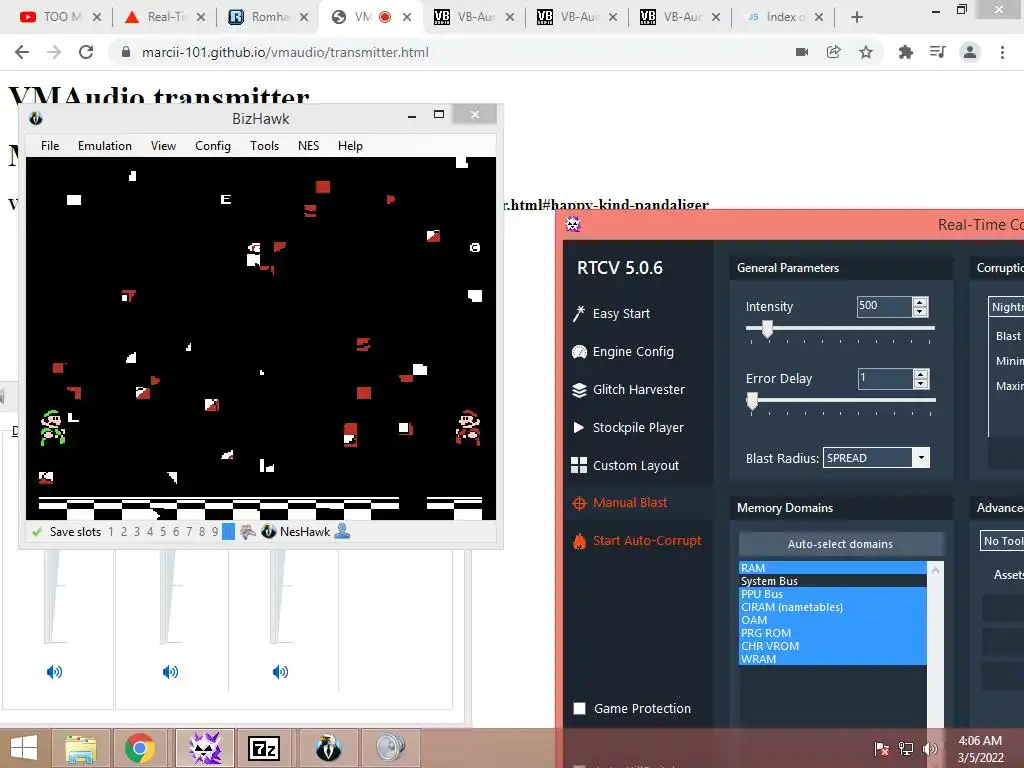Click the green checkmark icon in BizHawk status bar
The height and width of the screenshot is (768, 1024).
coord(37,532)
